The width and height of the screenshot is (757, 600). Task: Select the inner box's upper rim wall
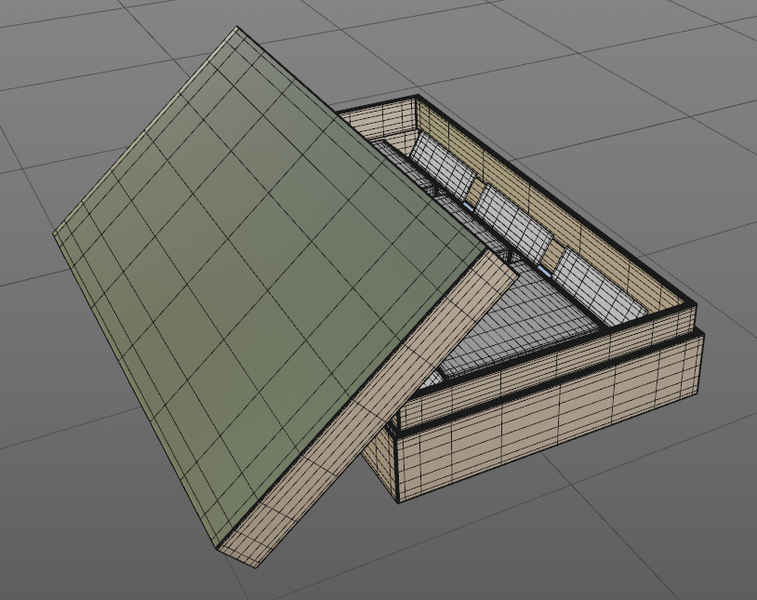click(548, 367)
